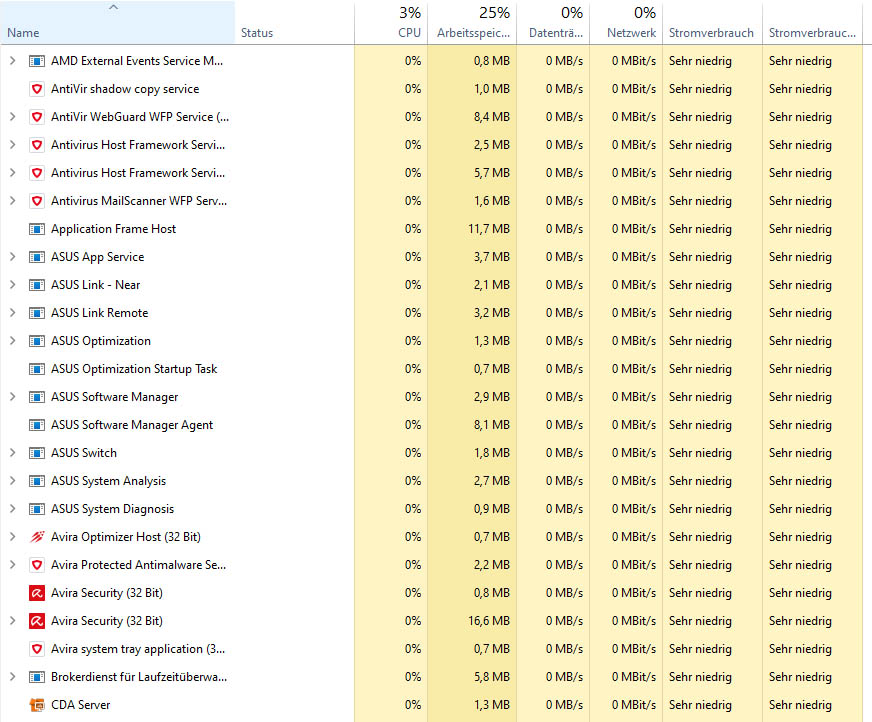Click the Avira Protected Antimalware Service icon
Screen dimensions: 872x722
(37, 565)
